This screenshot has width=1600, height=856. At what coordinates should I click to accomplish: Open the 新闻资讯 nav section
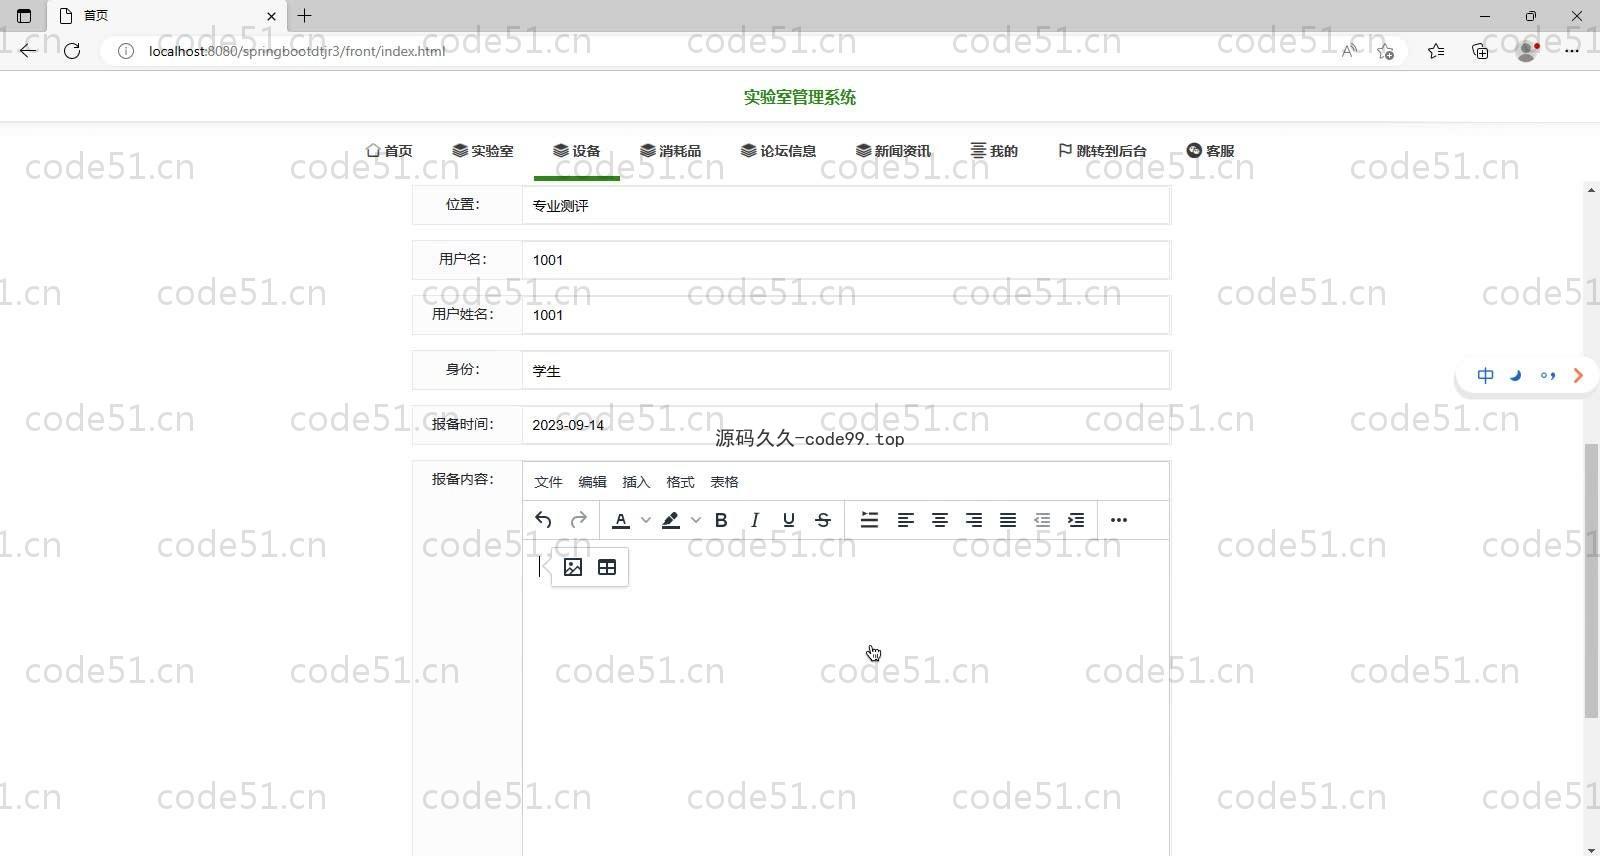pos(893,151)
